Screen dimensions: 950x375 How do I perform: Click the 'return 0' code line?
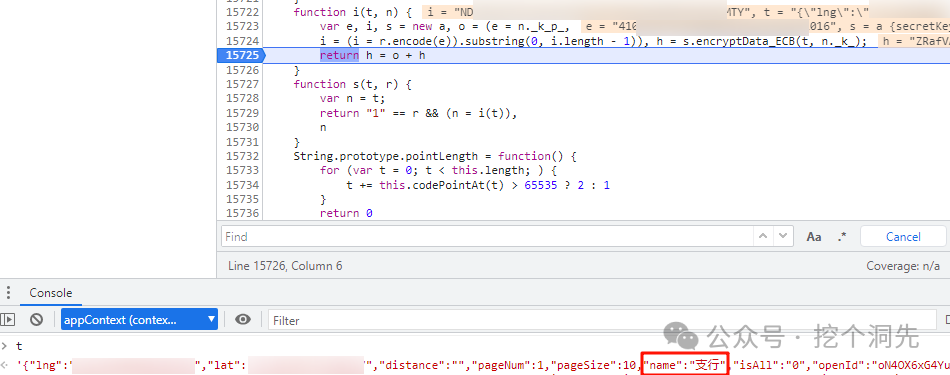346,213
